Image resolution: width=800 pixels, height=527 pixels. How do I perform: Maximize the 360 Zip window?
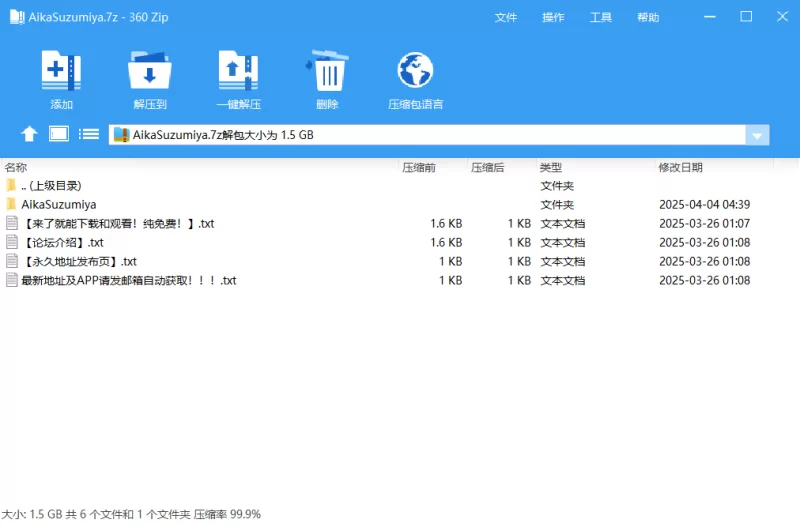(746, 17)
